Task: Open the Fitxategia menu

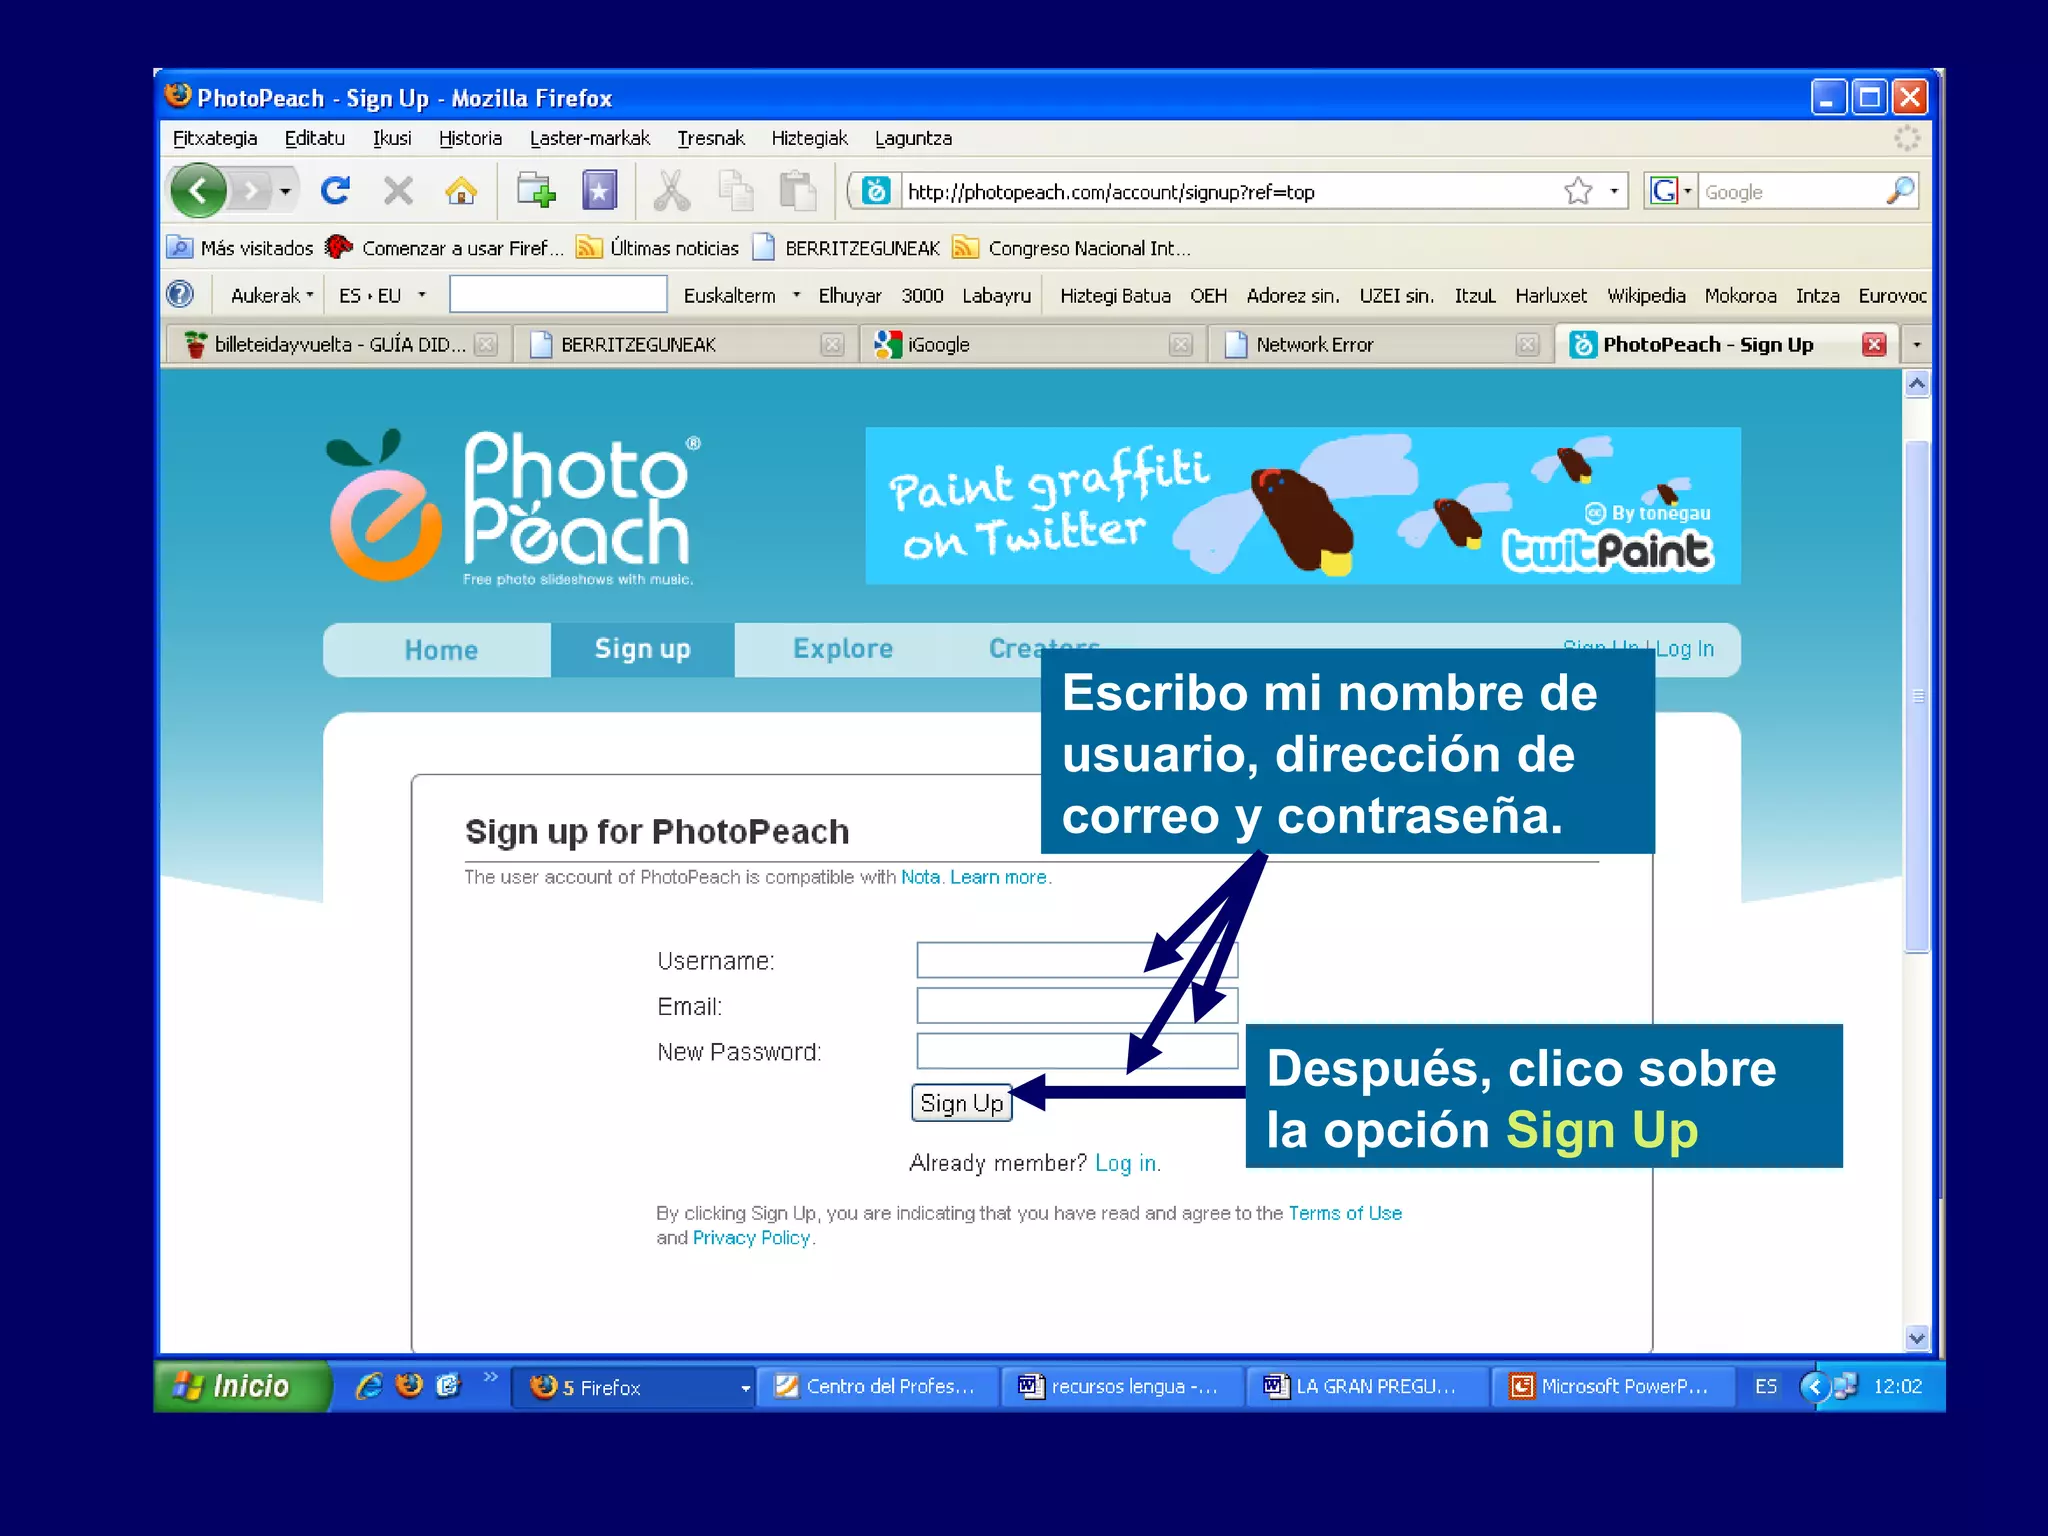Action: tap(215, 138)
